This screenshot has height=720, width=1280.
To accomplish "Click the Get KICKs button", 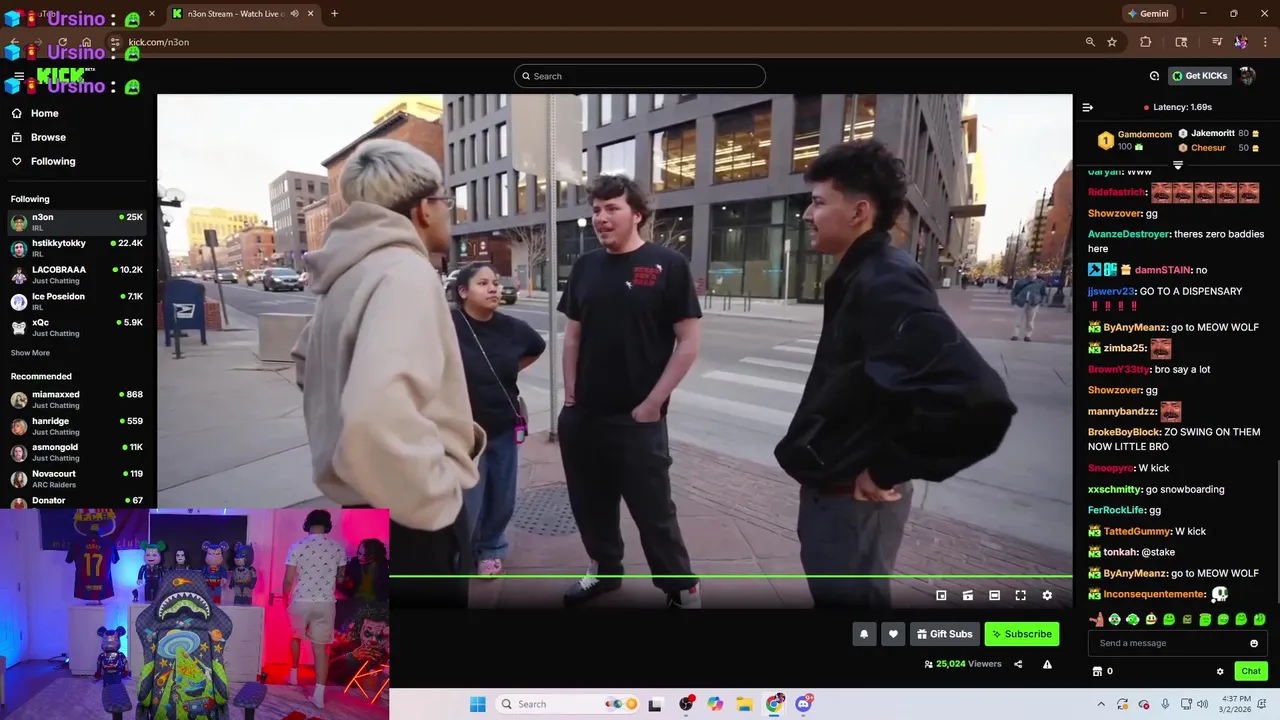I will pos(1199,76).
